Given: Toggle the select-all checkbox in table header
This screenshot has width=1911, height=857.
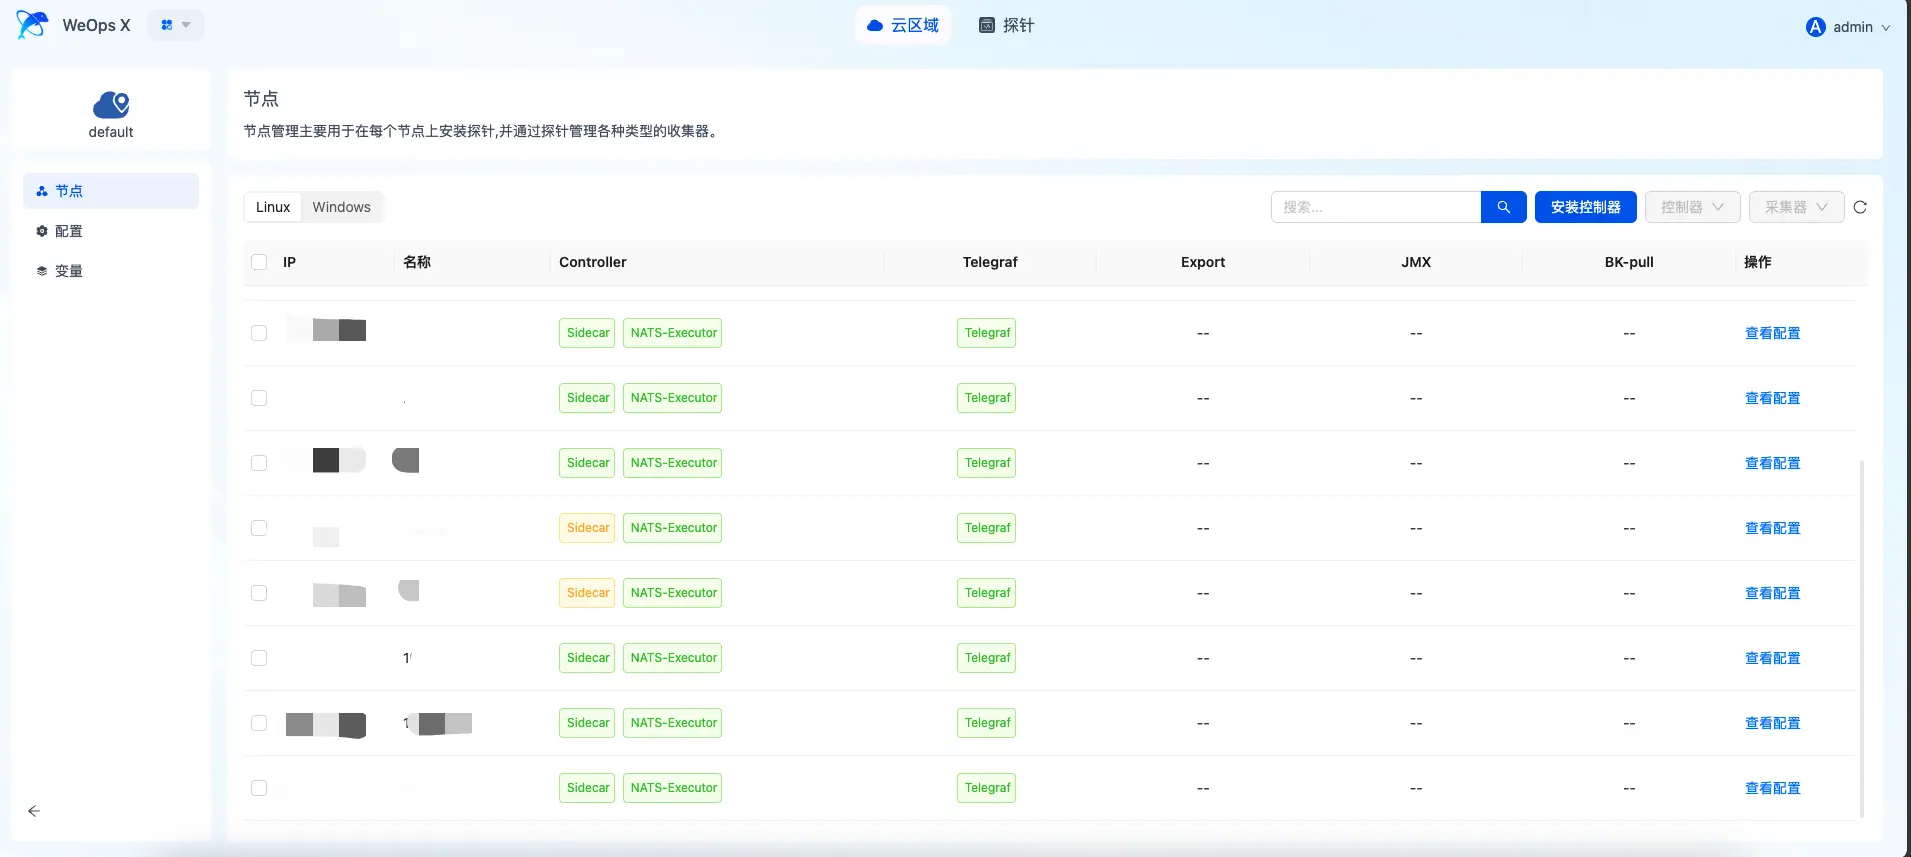Looking at the screenshot, I should tap(259, 262).
